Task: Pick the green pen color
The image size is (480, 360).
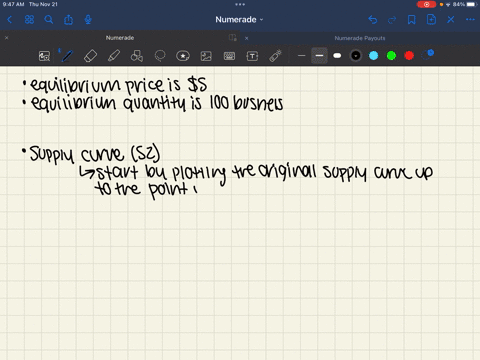Action: [x=391, y=56]
